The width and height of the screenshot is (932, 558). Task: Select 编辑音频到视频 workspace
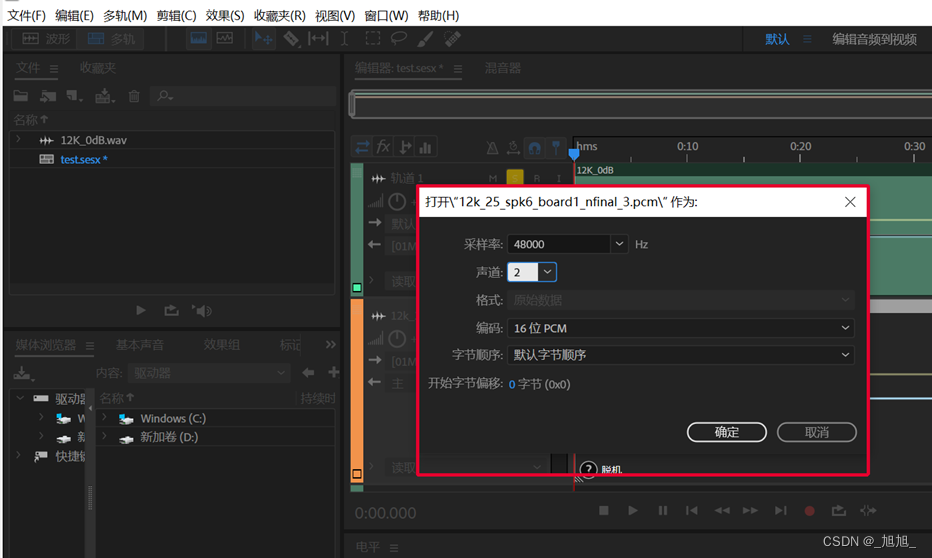pyautogui.click(x=874, y=39)
